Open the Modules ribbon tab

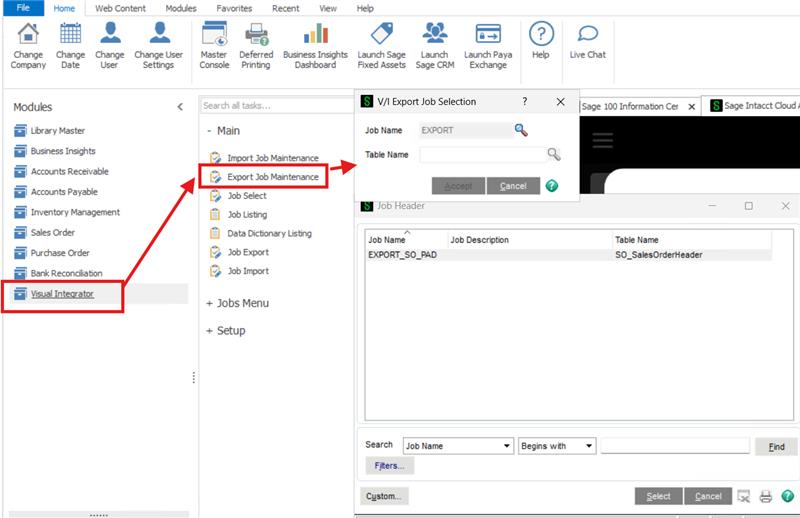181,8
